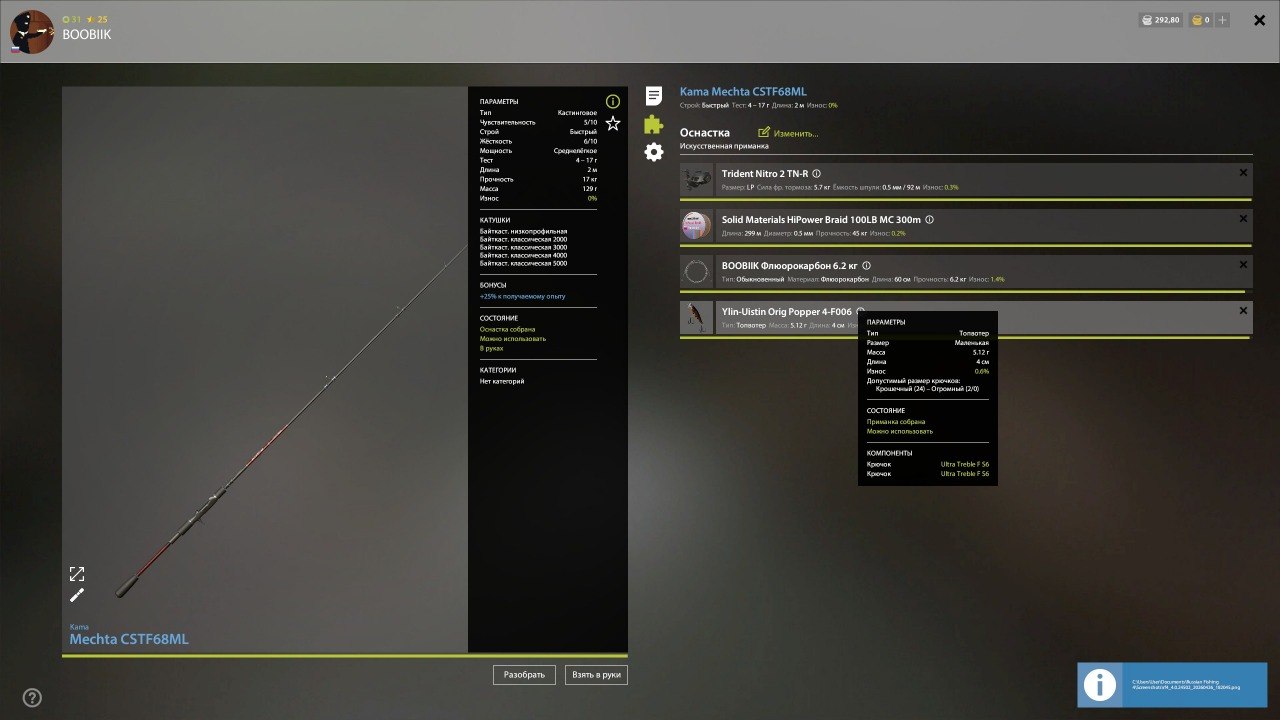The image size is (1280, 720).
Task: Click the BOOBIIK player avatar
Action: (x=31, y=32)
